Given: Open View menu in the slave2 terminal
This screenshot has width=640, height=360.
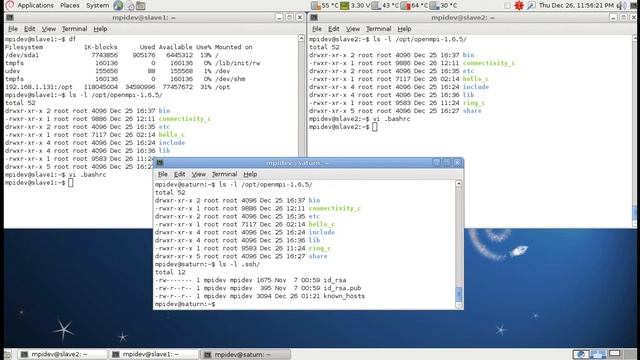Looking at the screenshot, I should [x=353, y=29].
